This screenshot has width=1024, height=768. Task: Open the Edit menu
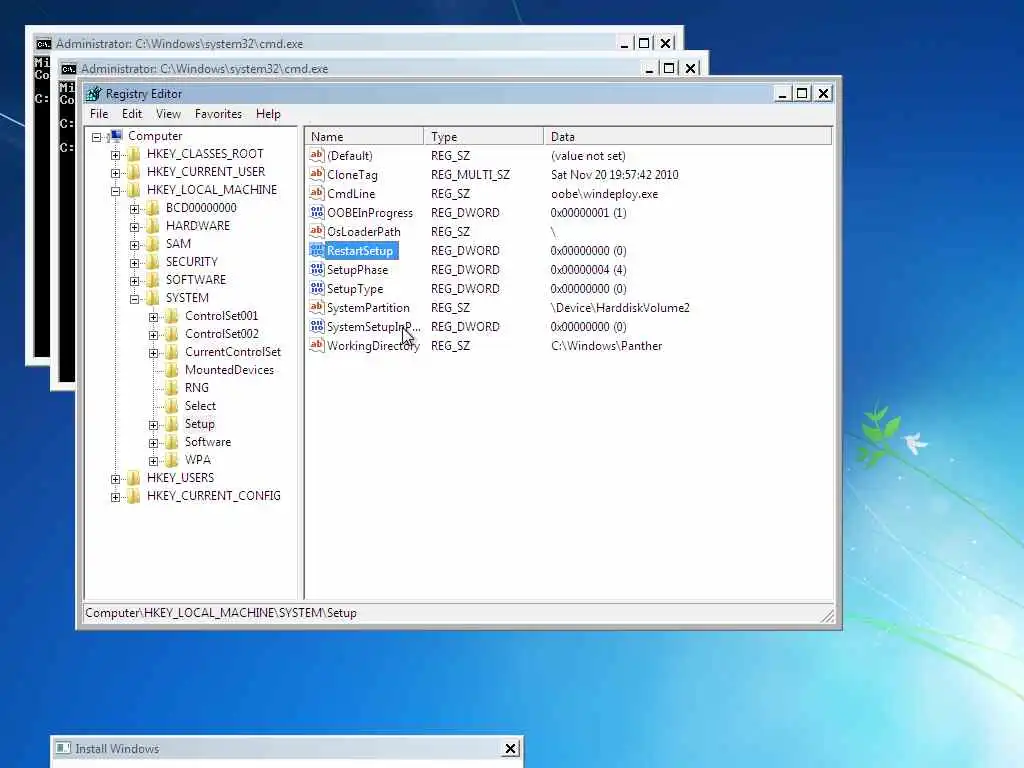[x=132, y=114]
